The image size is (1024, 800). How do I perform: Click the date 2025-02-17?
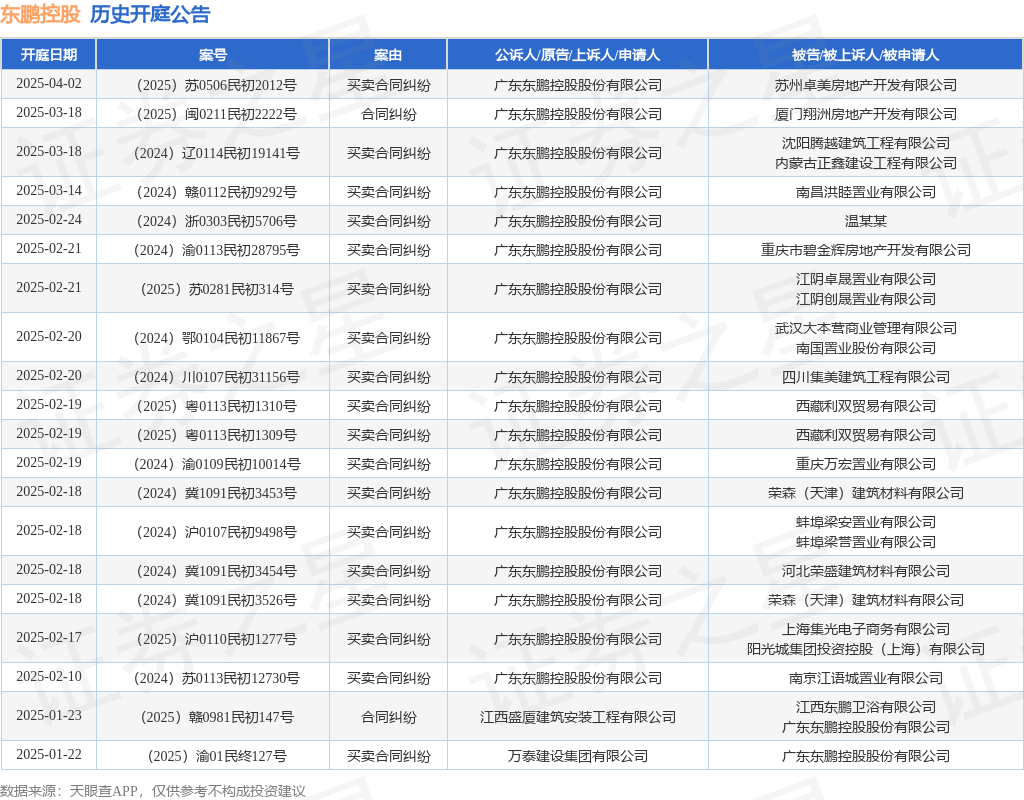click(x=49, y=637)
